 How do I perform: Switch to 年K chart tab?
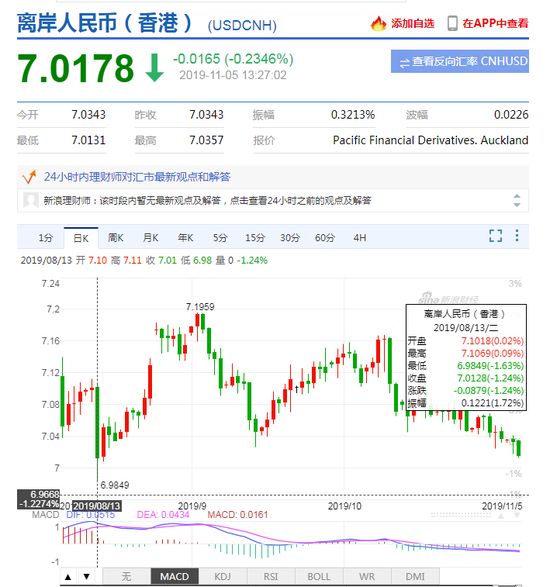pyautogui.click(x=185, y=238)
